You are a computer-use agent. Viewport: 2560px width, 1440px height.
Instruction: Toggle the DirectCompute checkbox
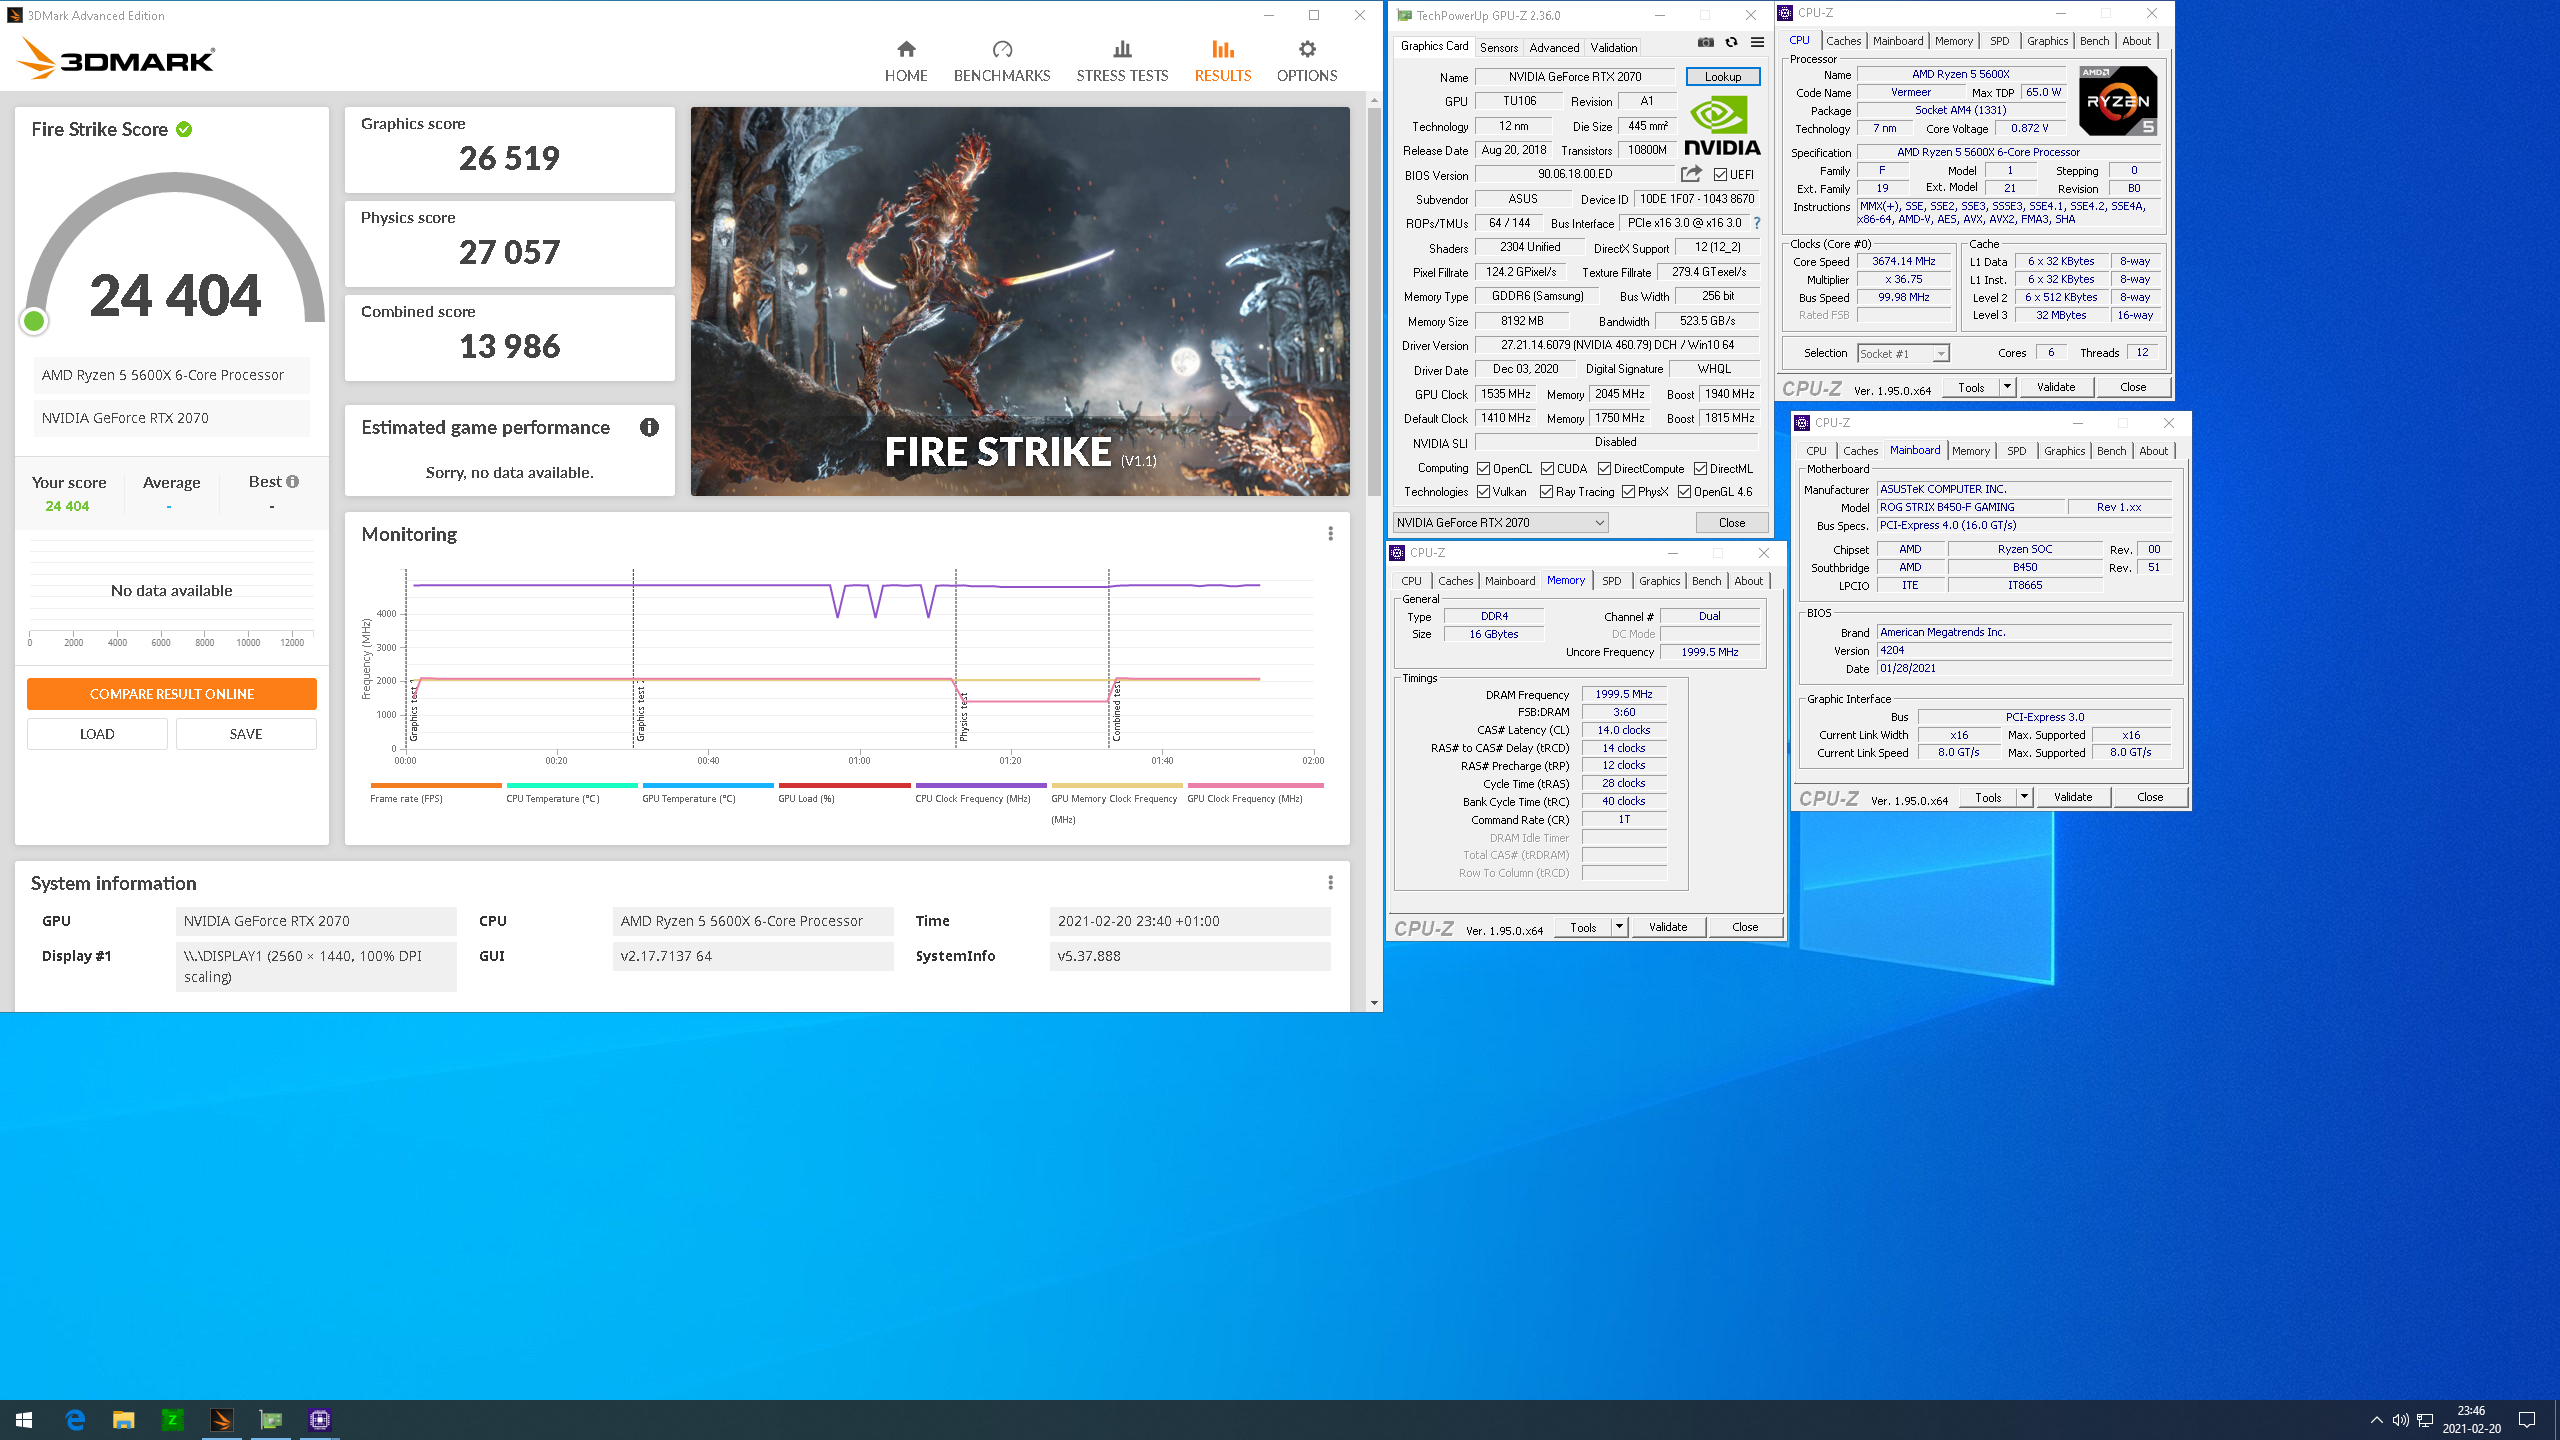[1605, 469]
